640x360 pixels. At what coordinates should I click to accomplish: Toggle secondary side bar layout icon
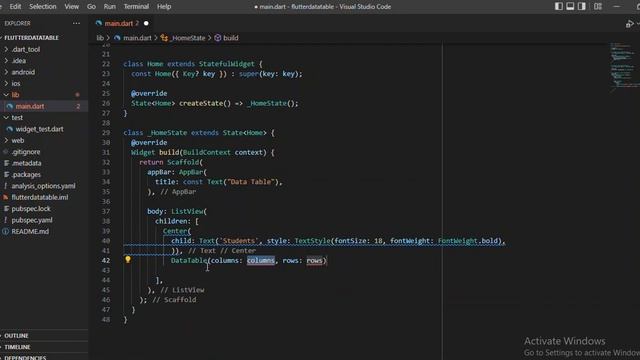(582, 6)
